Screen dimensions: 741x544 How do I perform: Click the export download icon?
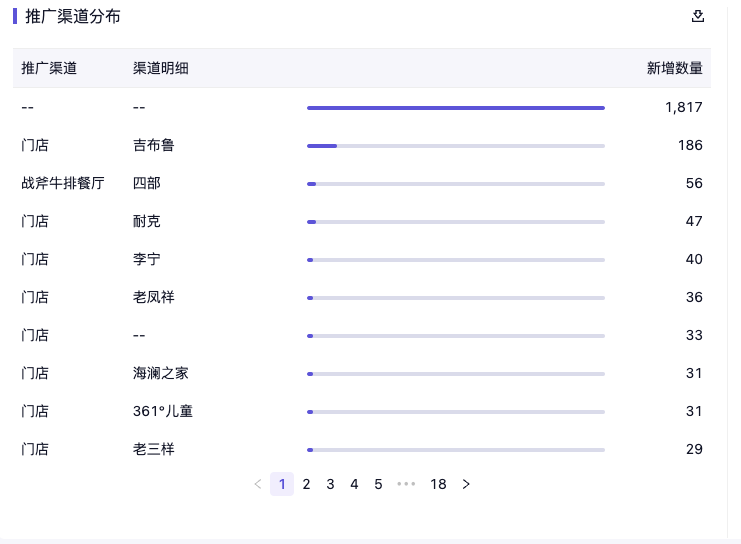coord(698,16)
